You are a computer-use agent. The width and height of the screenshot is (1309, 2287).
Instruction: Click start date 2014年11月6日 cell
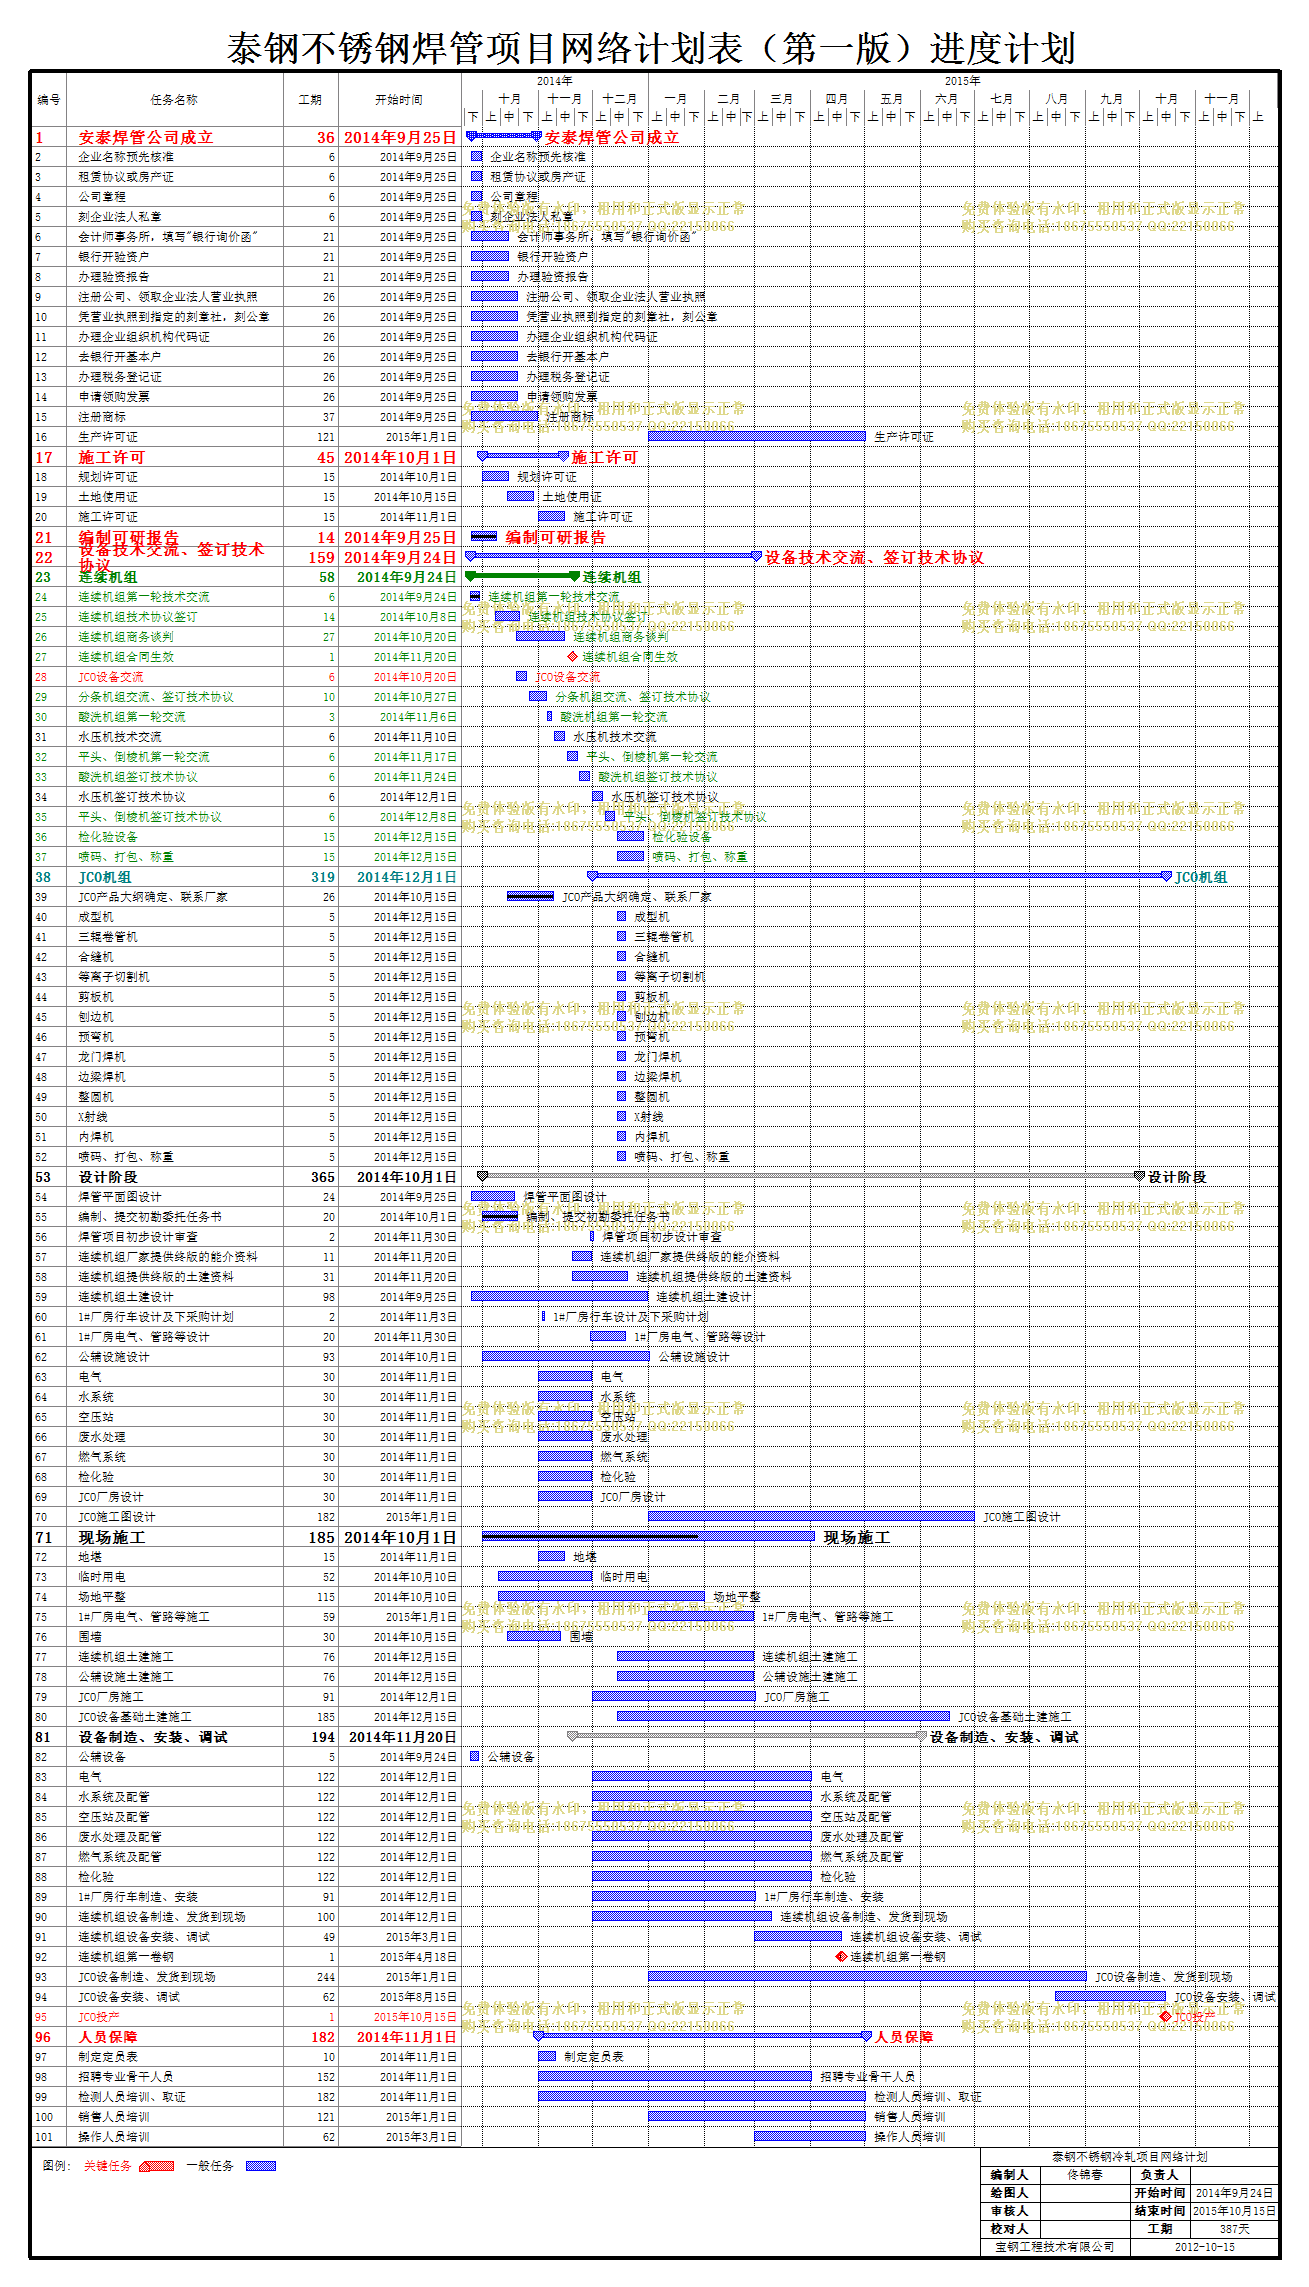(x=415, y=717)
